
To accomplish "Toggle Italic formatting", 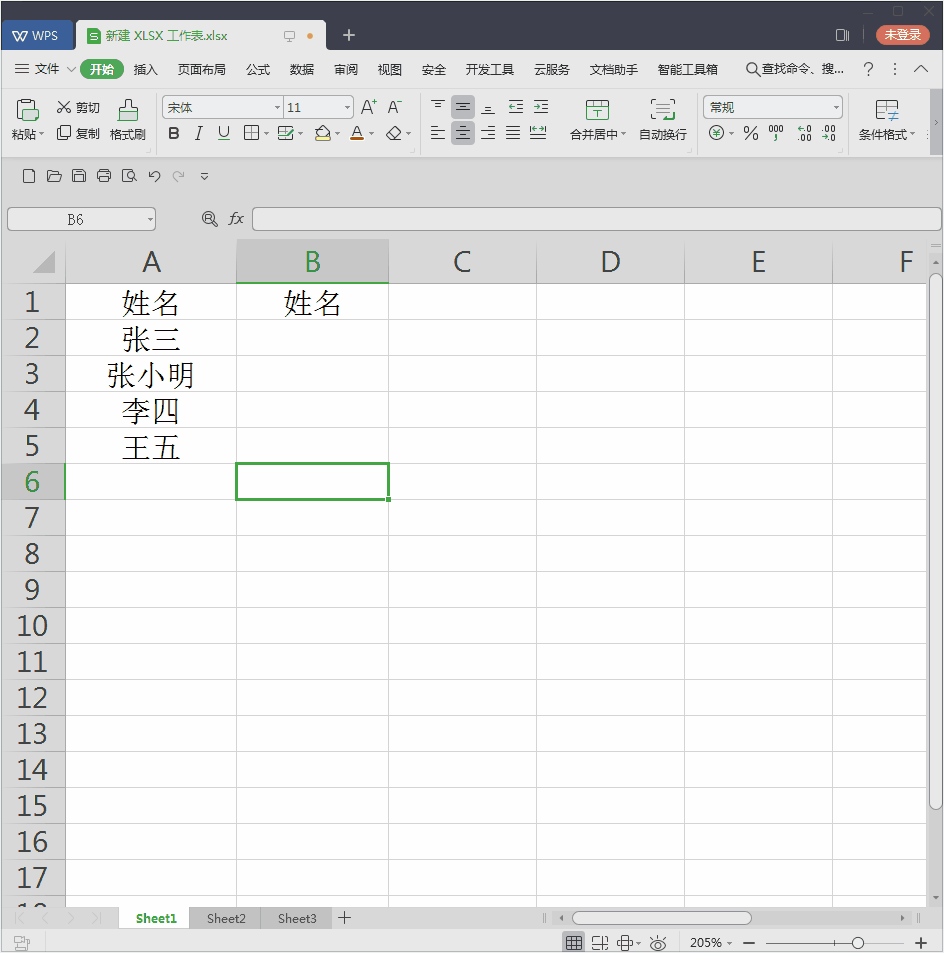I will (199, 133).
